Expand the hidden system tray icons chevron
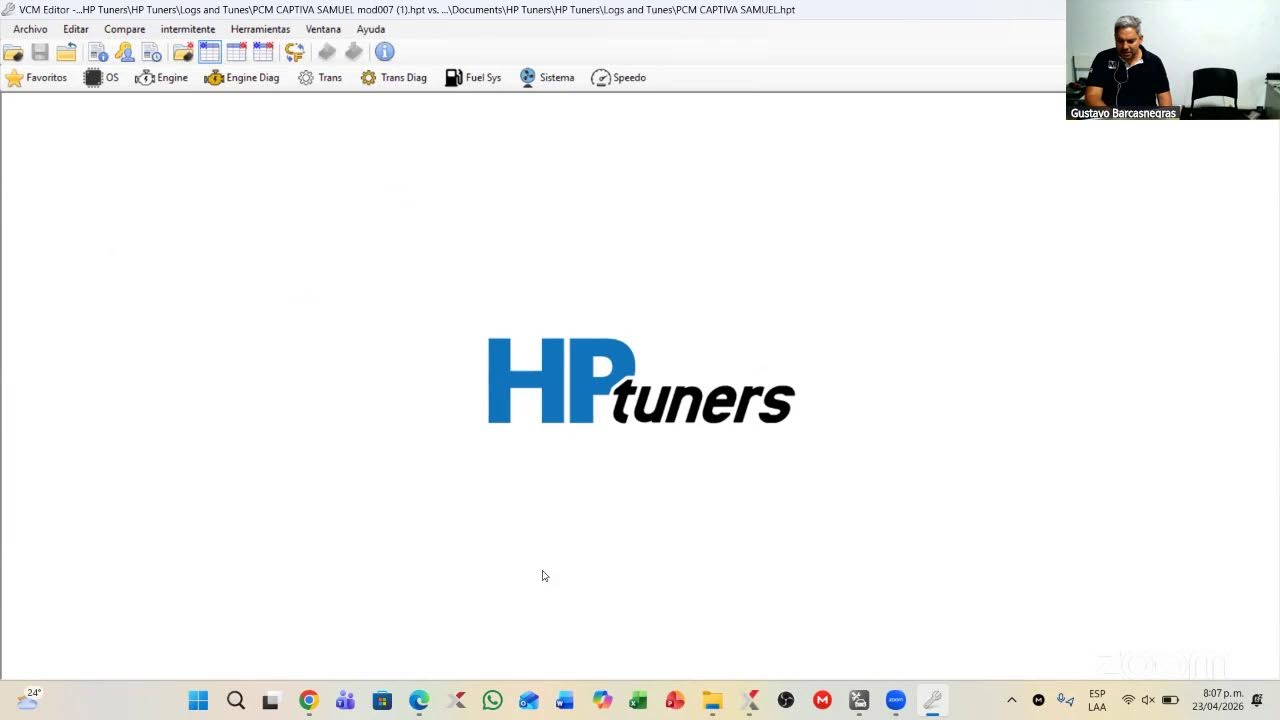1280x720 pixels. pos(1011,700)
